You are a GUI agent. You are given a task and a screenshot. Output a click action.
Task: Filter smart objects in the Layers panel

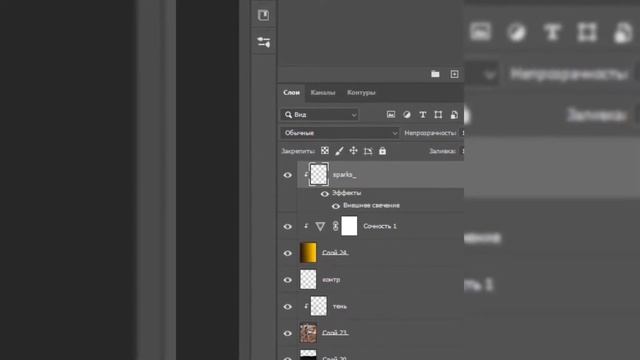pos(454,115)
